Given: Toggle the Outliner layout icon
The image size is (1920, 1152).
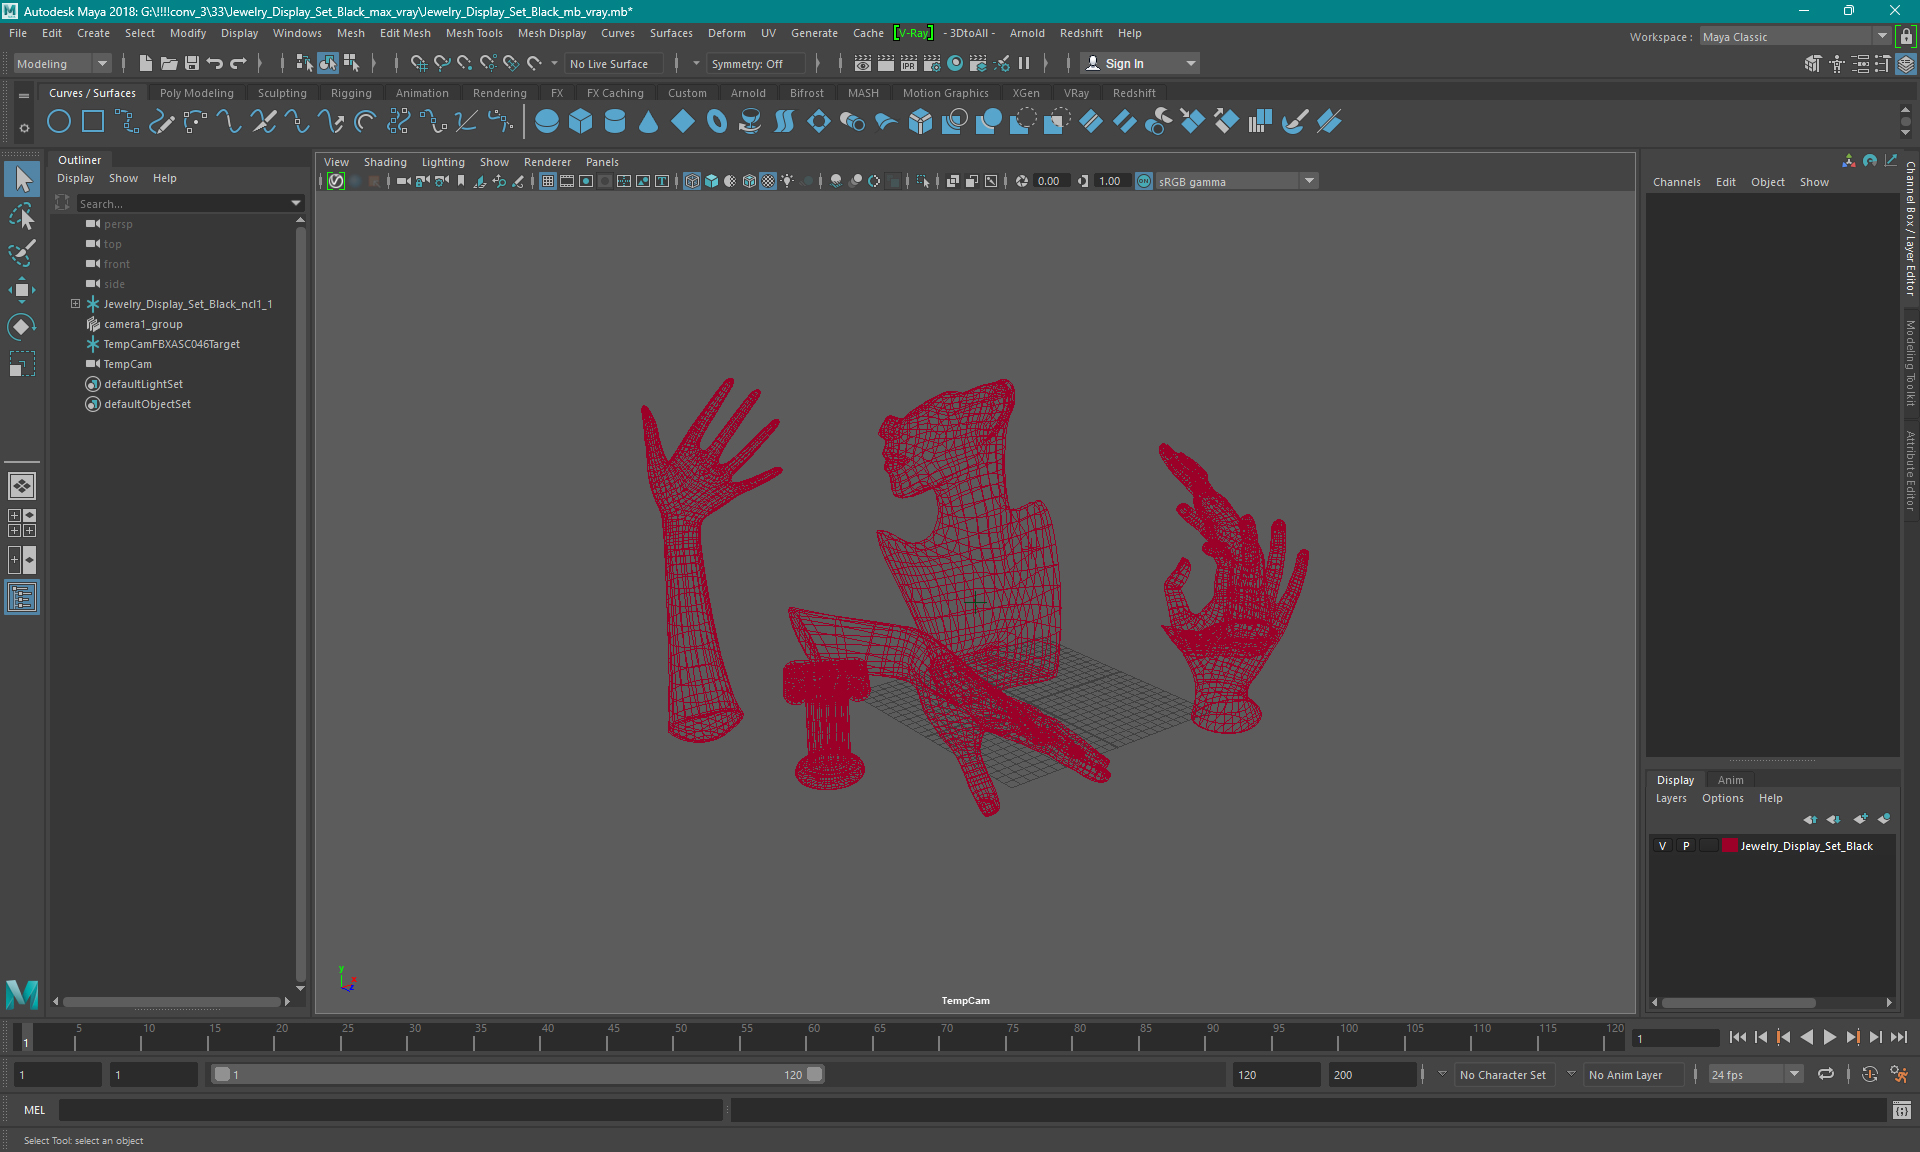Looking at the screenshot, I should coord(22,598).
